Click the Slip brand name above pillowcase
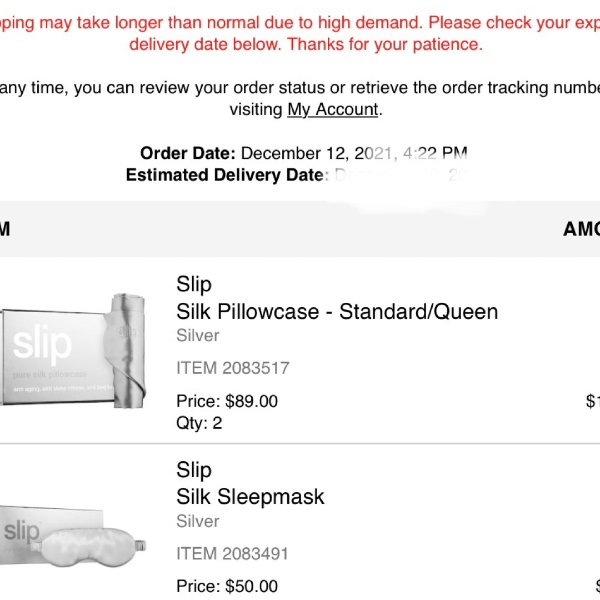This screenshot has height=600, width=600. click(x=194, y=285)
